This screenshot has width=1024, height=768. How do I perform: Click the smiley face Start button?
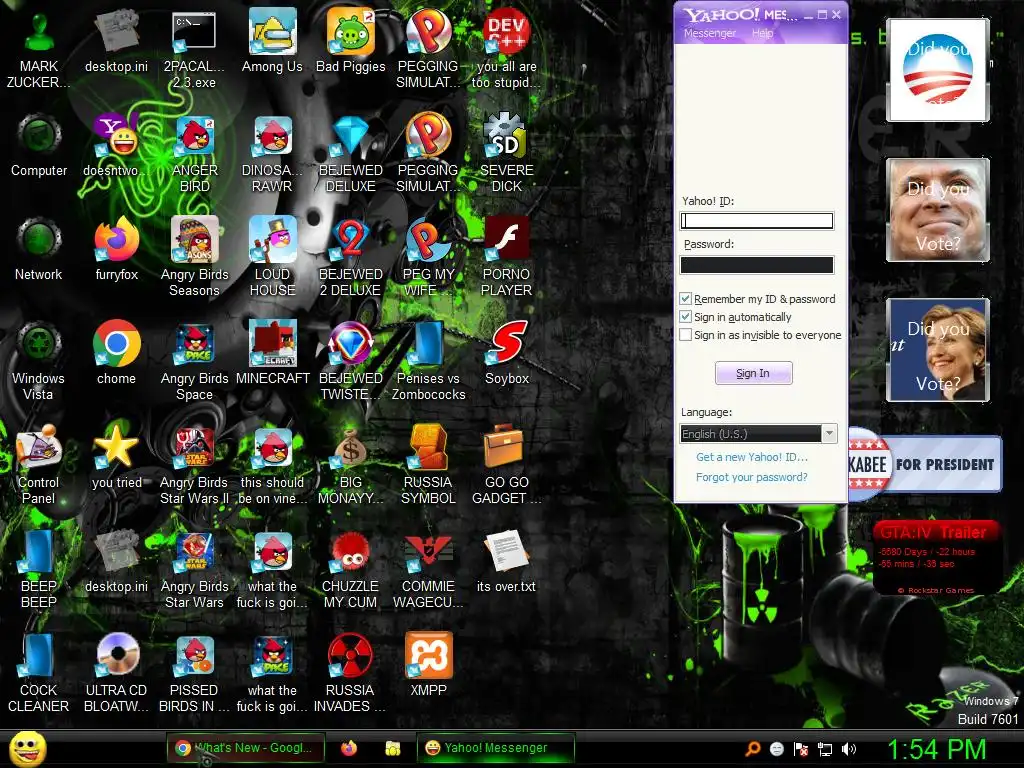coord(28,748)
